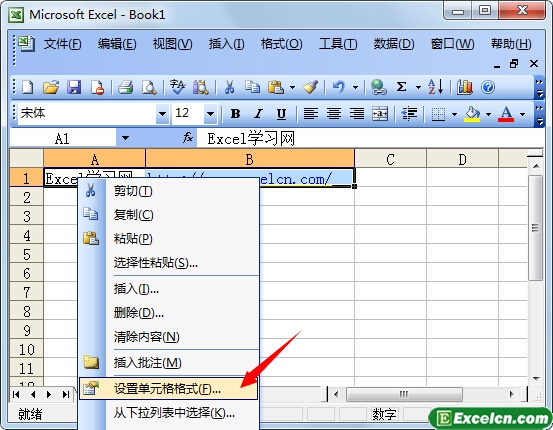Click the indent icon in formatting toolbar

tap(409, 114)
